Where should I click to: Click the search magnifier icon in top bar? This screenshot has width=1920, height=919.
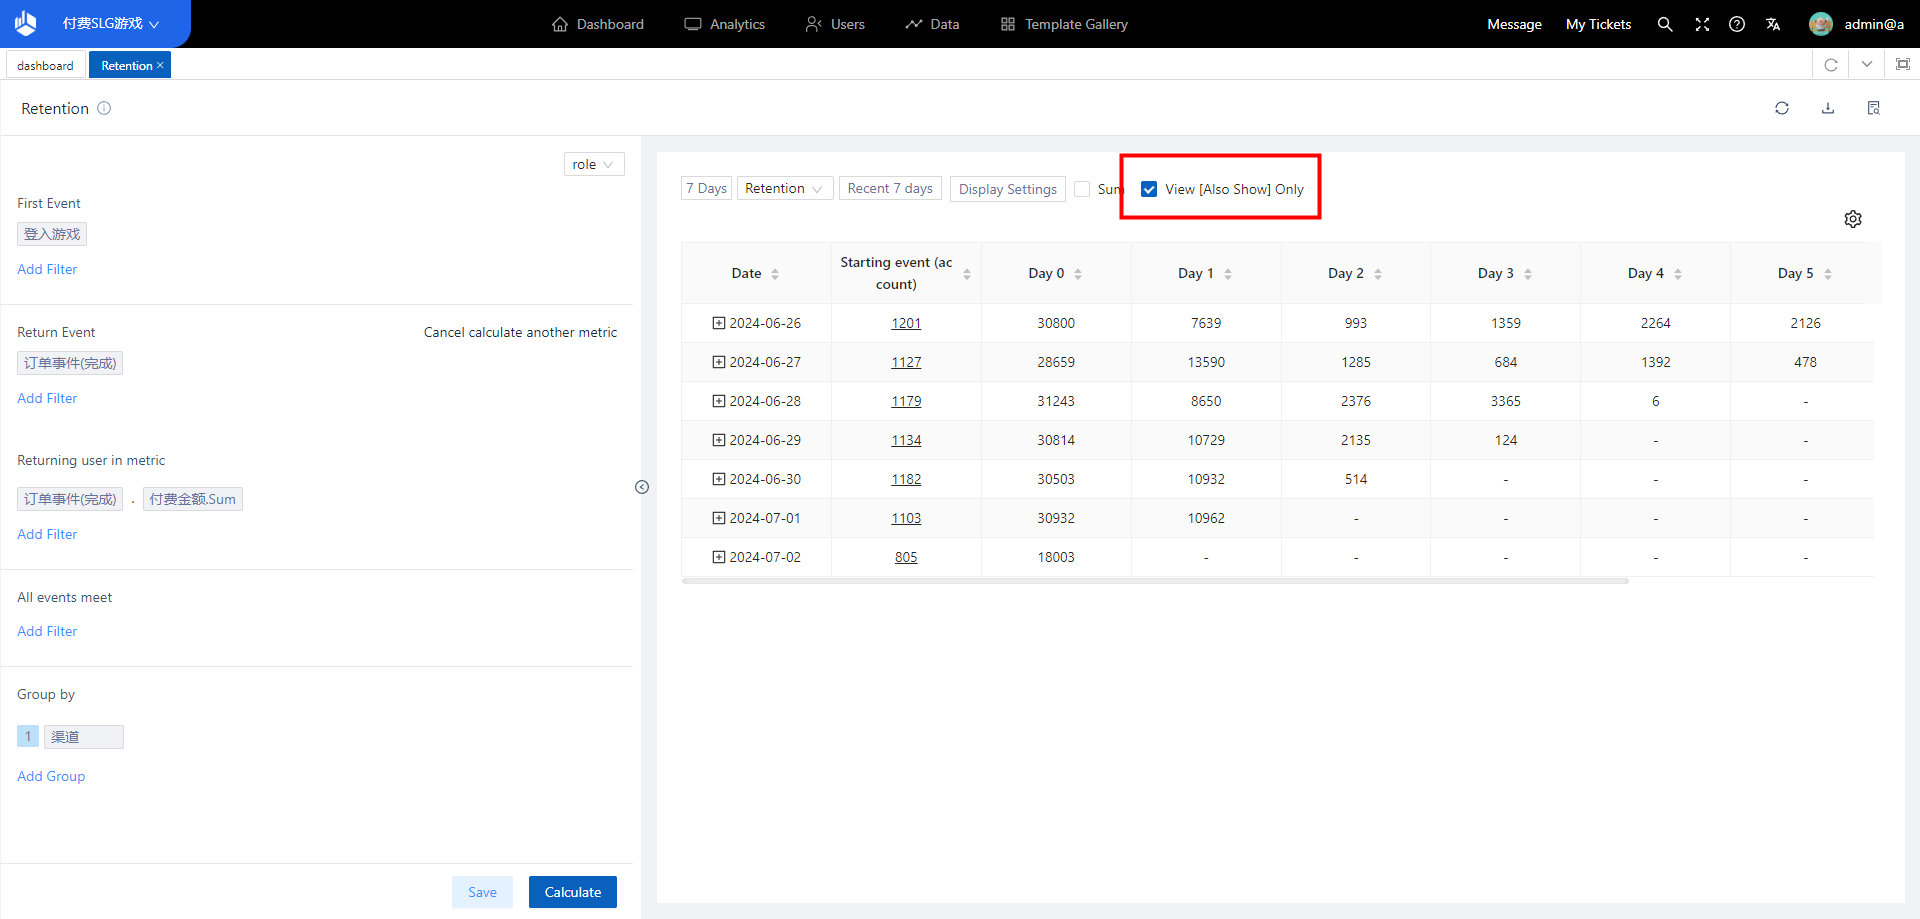point(1665,24)
